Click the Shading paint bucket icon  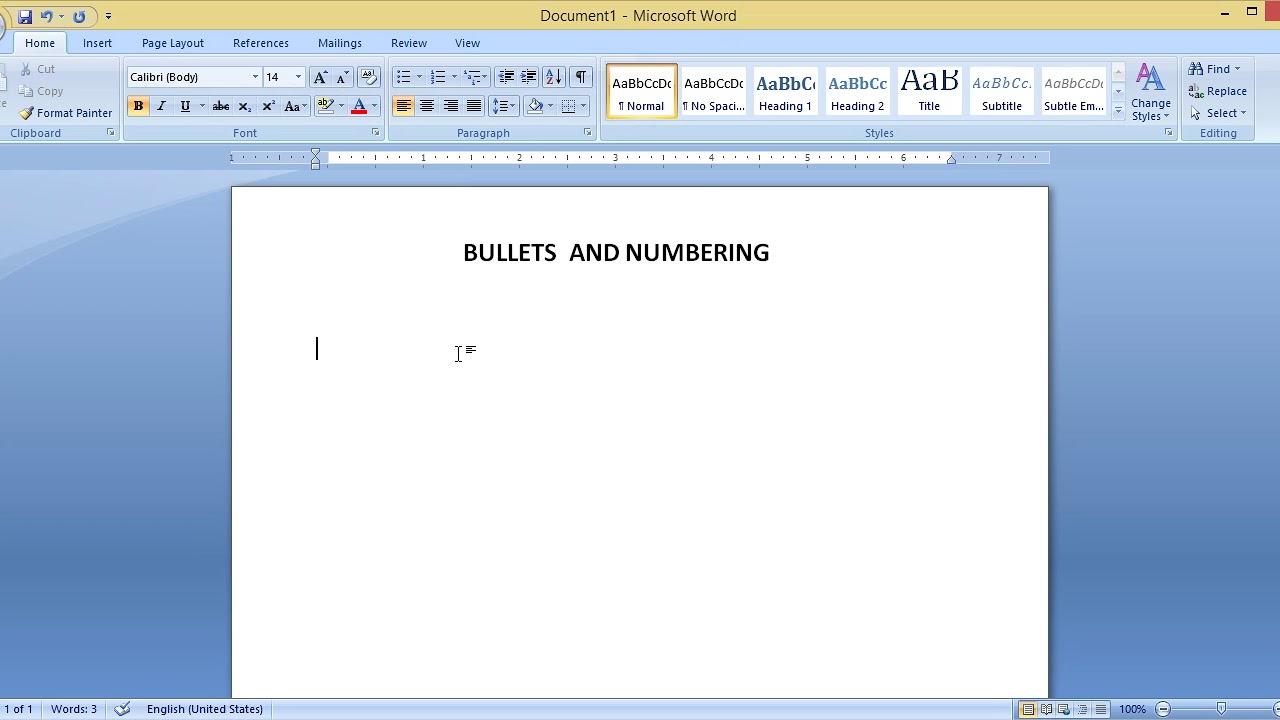click(535, 106)
